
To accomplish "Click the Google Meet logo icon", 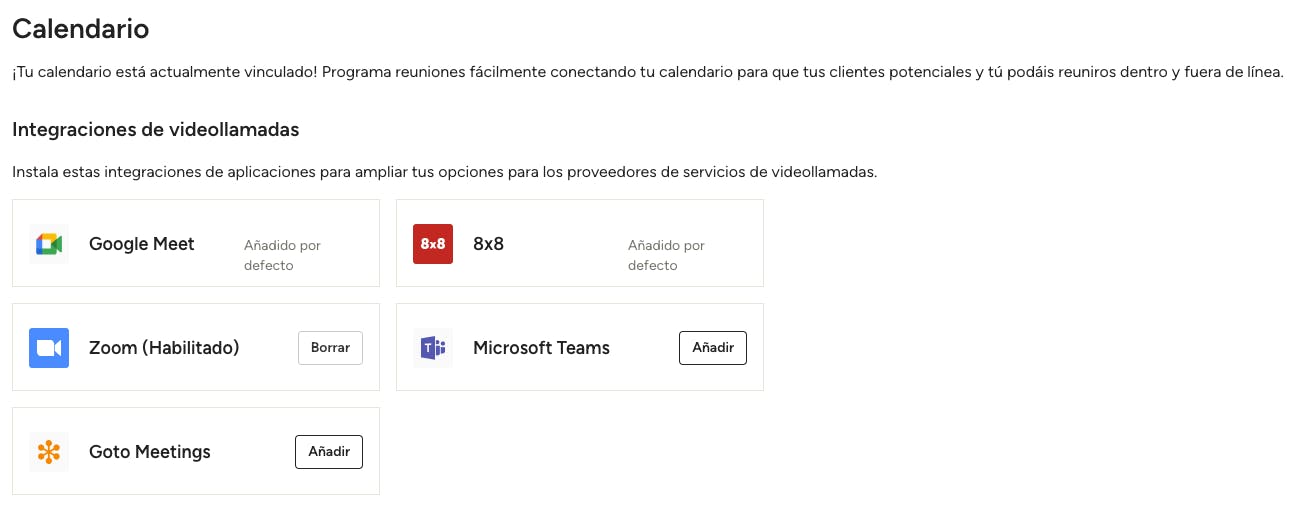I will (x=49, y=244).
